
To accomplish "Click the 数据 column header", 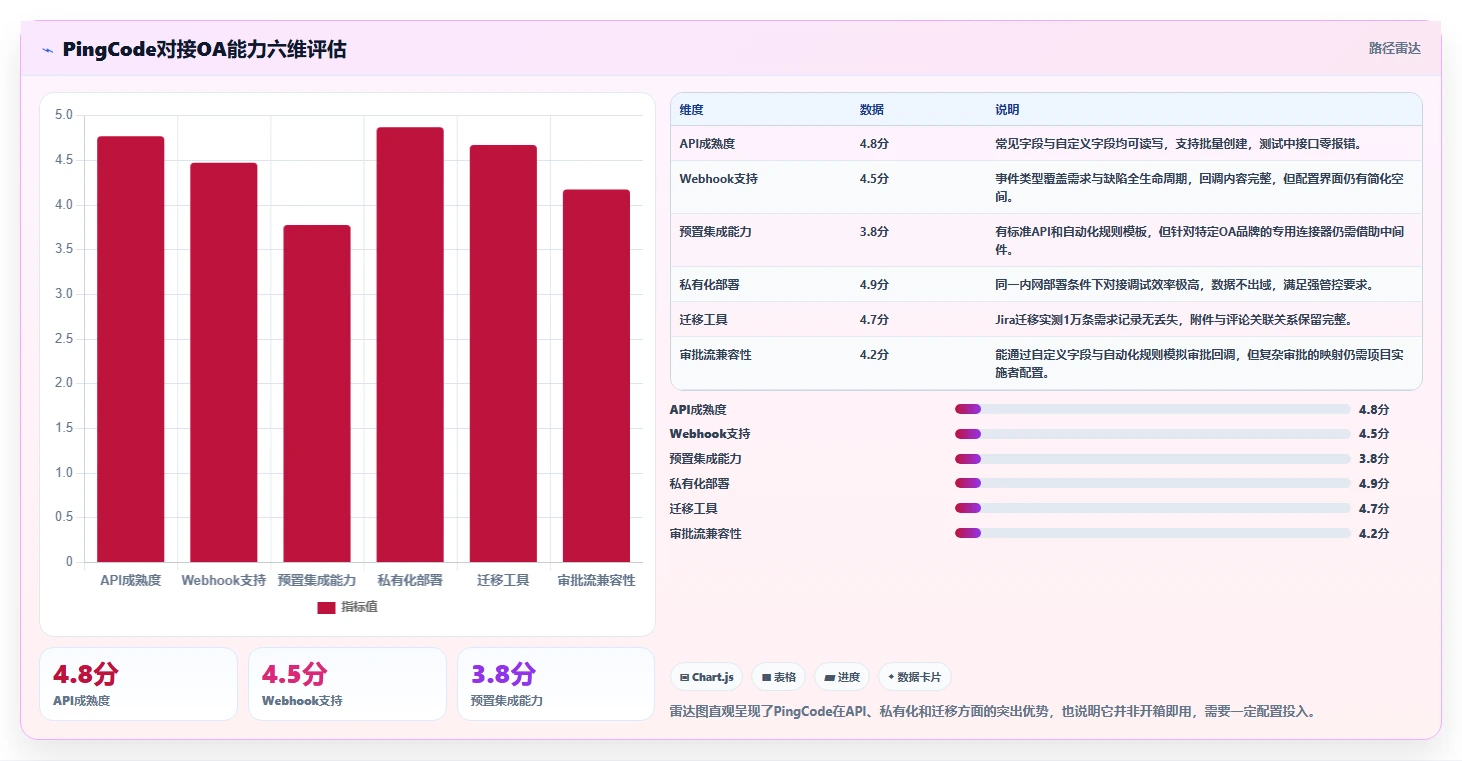I will pos(871,110).
